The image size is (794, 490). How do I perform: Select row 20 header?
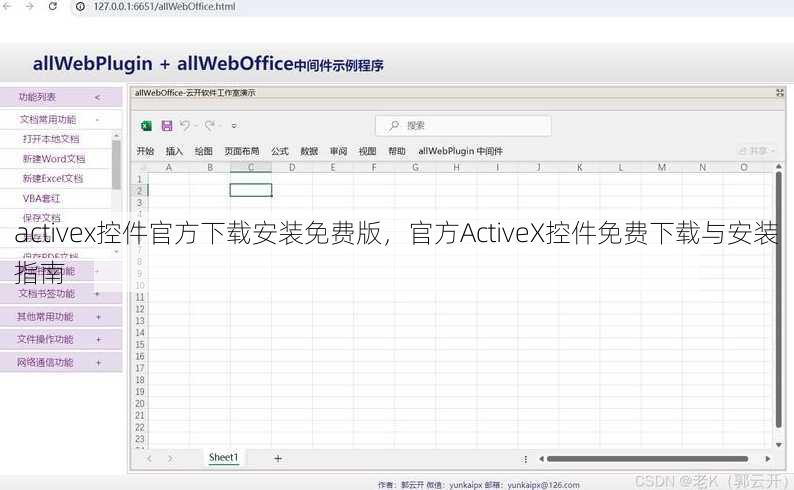point(140,403)
